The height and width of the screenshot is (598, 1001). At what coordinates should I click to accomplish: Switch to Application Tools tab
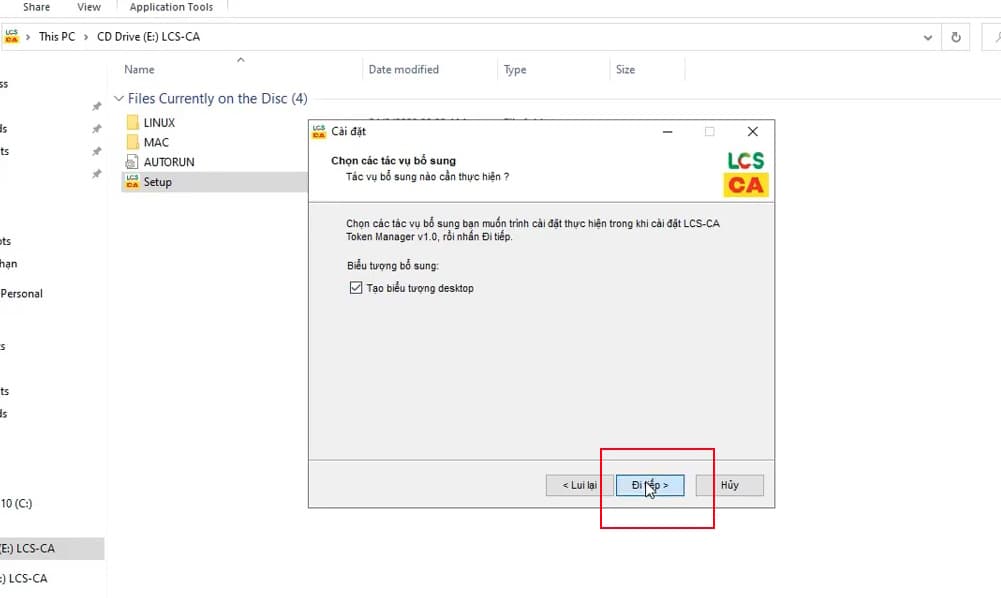[x=171, y=7]
